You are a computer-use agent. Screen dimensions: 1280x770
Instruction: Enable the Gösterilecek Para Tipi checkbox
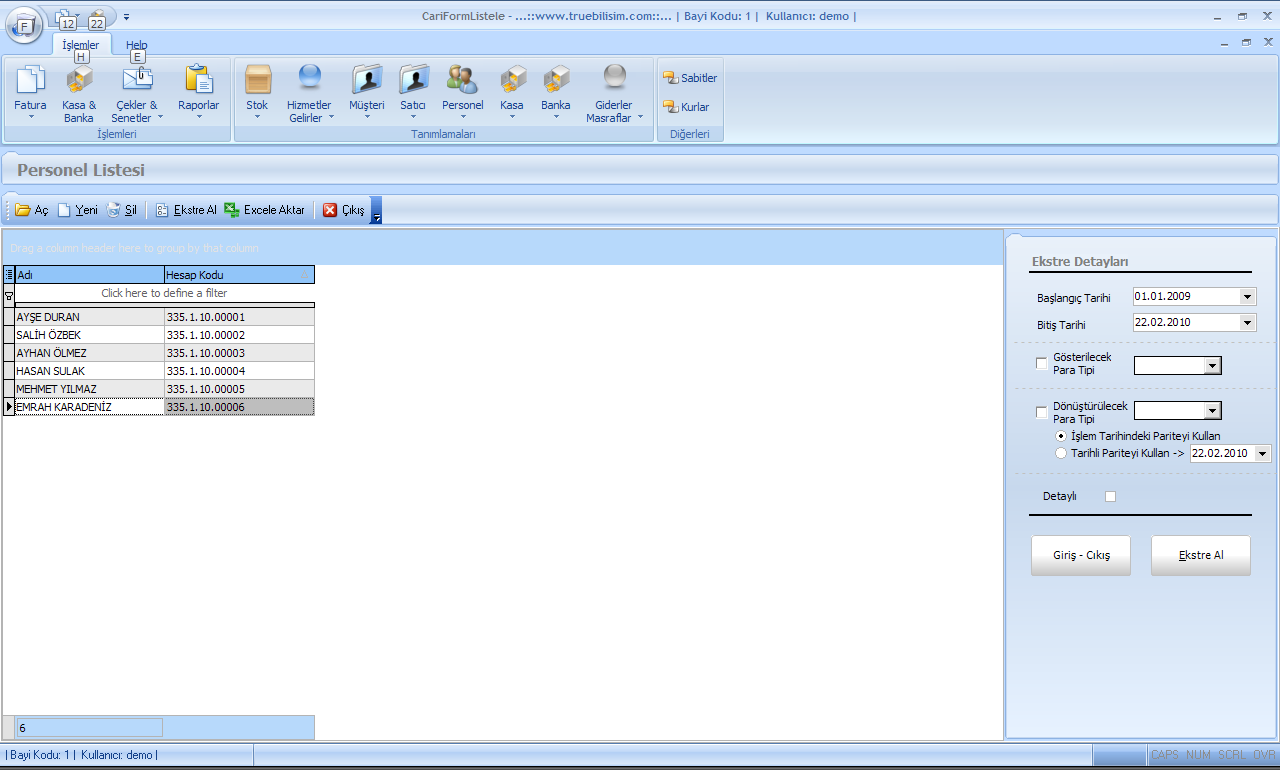click(x=1042, y=364)
